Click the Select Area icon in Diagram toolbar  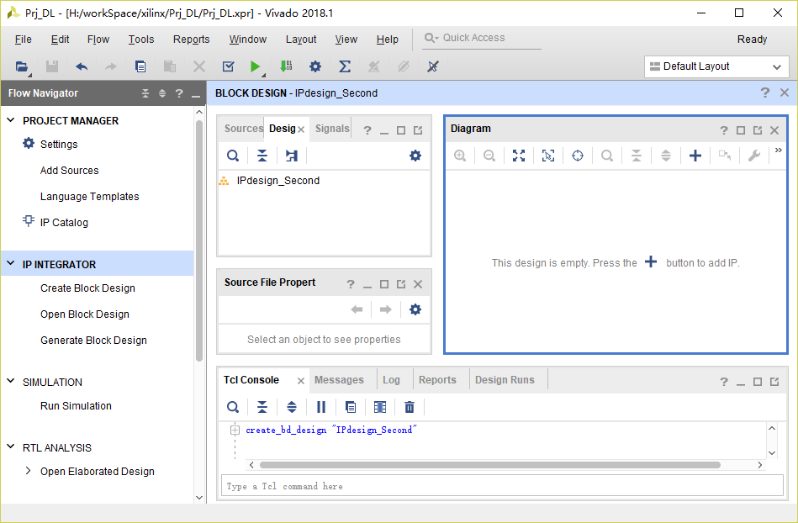tap(548, 156)
